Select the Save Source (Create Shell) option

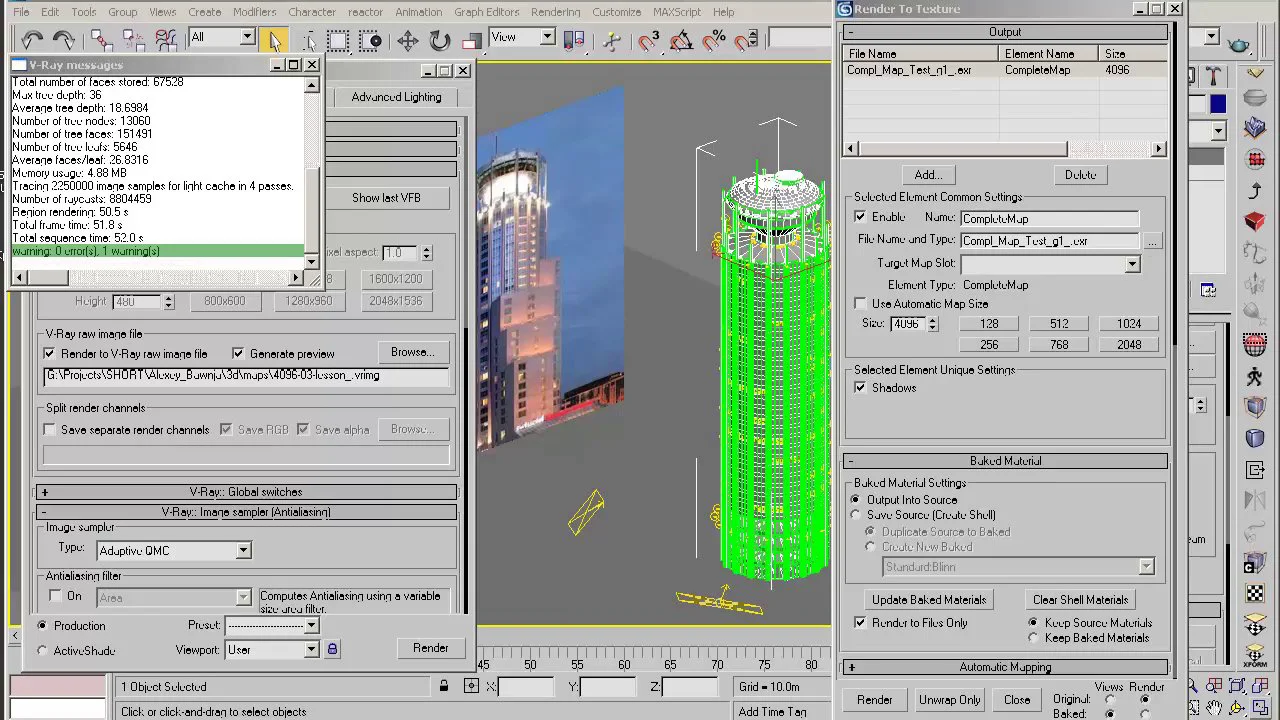pyautogui.click(x=855, y=515)
